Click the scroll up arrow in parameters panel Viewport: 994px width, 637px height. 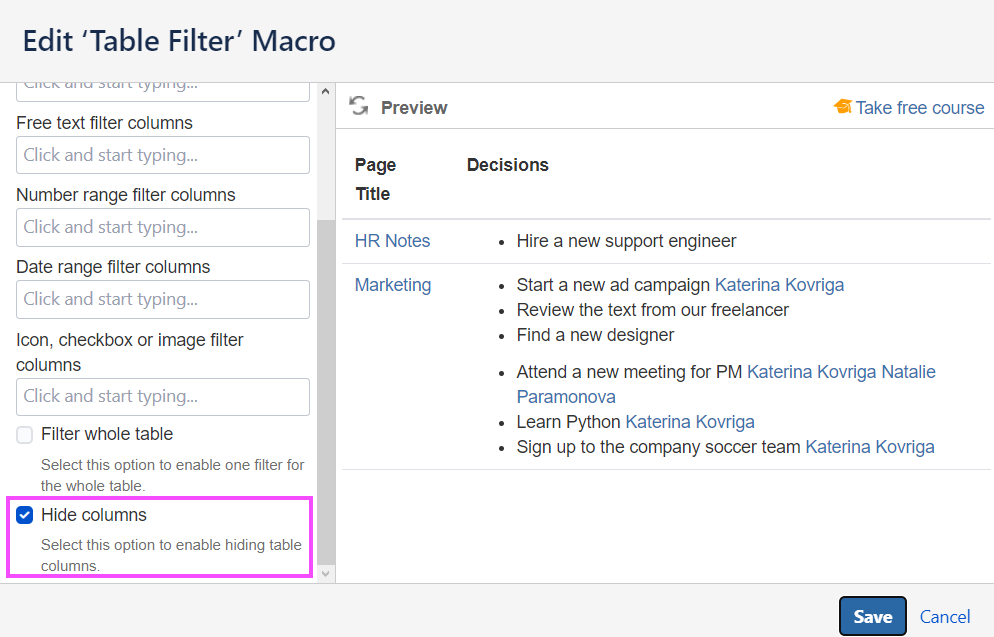pyautogui.click(x=325, y=92)
